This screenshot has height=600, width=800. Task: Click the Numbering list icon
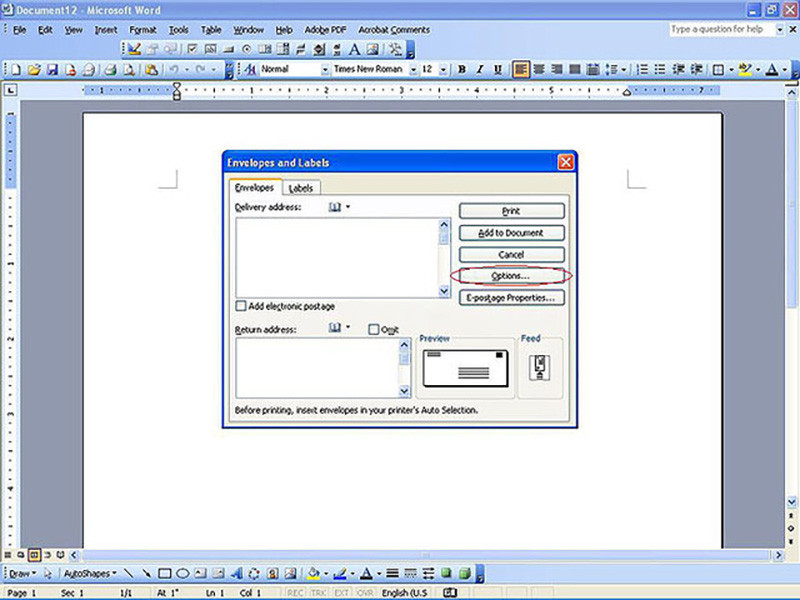click(642, 69)
